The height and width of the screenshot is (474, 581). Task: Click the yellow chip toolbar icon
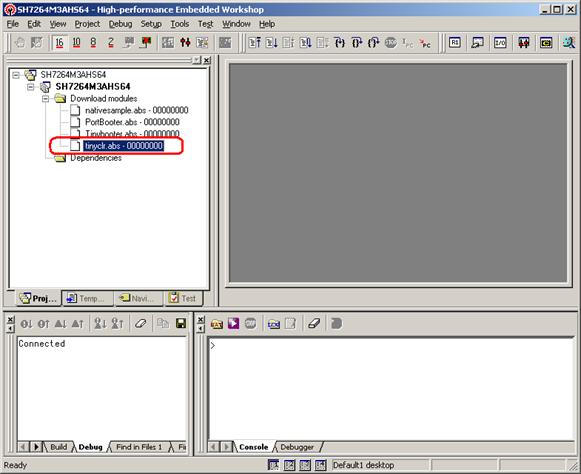tap(546, 43)
